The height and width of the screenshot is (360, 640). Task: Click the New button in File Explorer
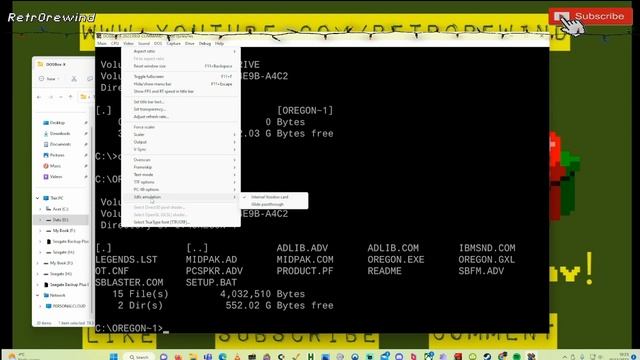click(x=49, y=79)
